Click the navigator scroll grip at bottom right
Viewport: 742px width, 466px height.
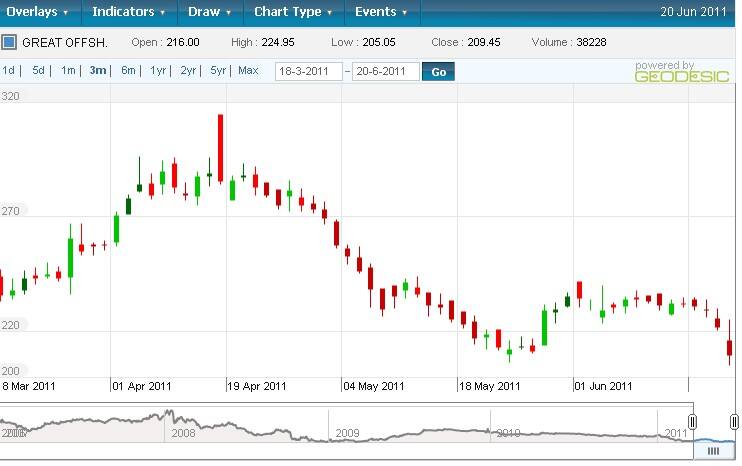[x=714, y=451]
